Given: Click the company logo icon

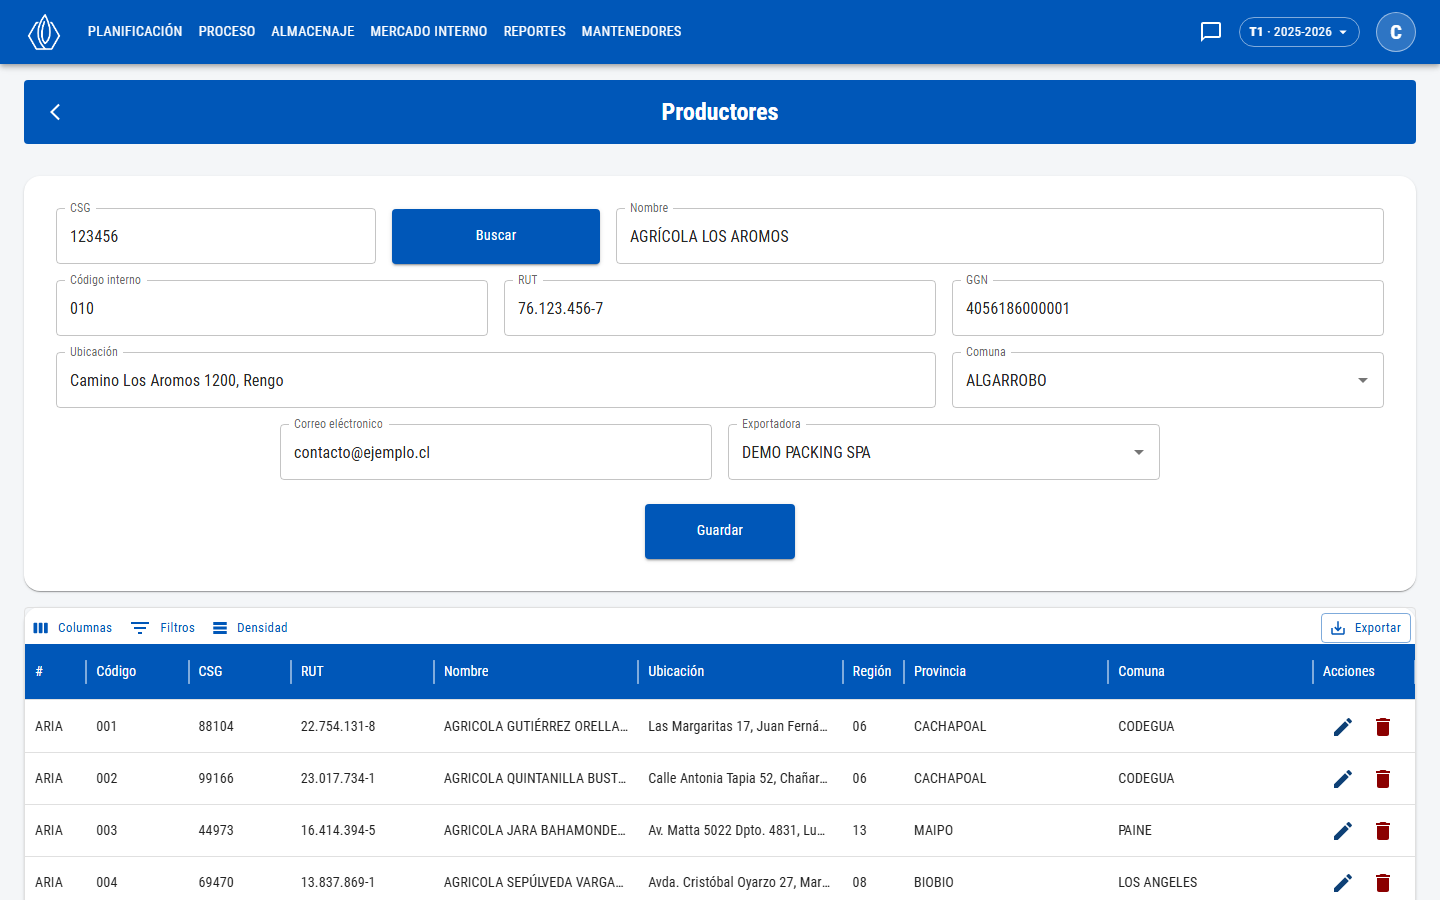Looking at the screenshot, I should [44, 32].
